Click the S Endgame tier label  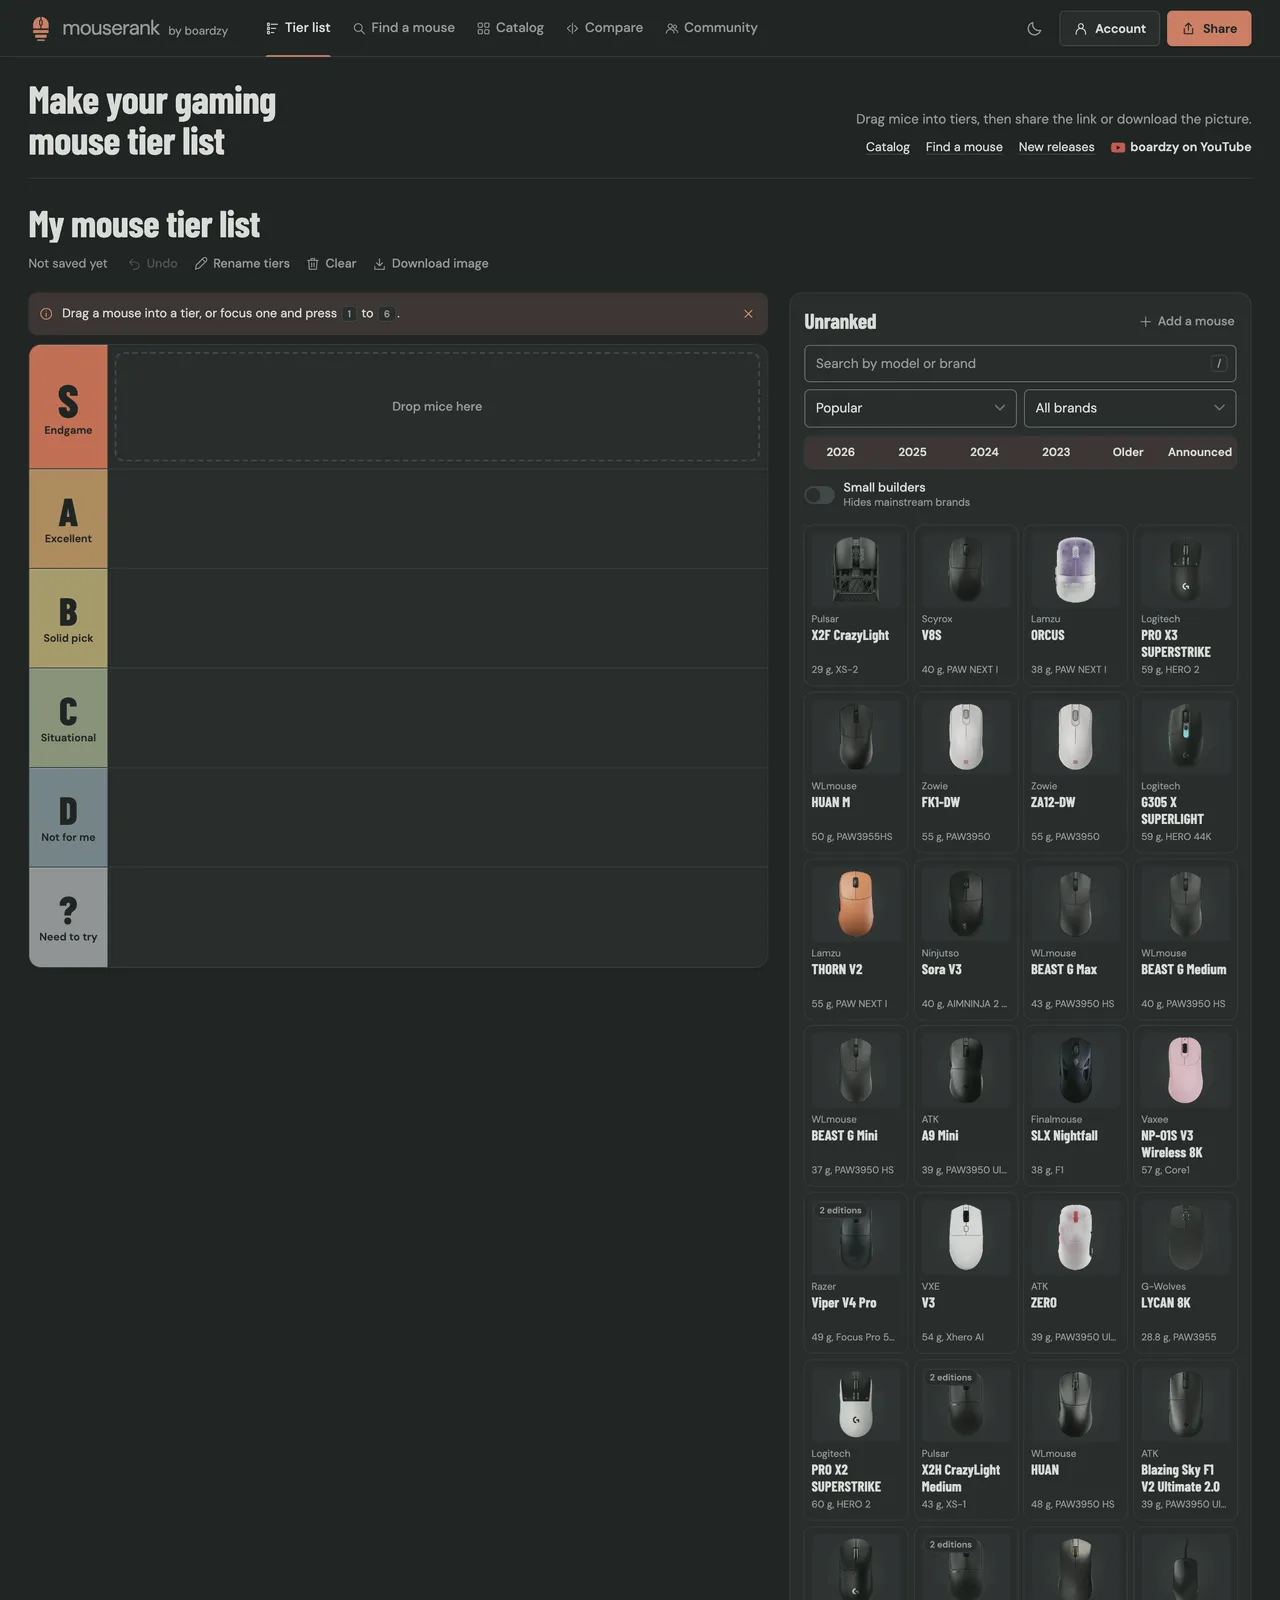tap(68, 407)
